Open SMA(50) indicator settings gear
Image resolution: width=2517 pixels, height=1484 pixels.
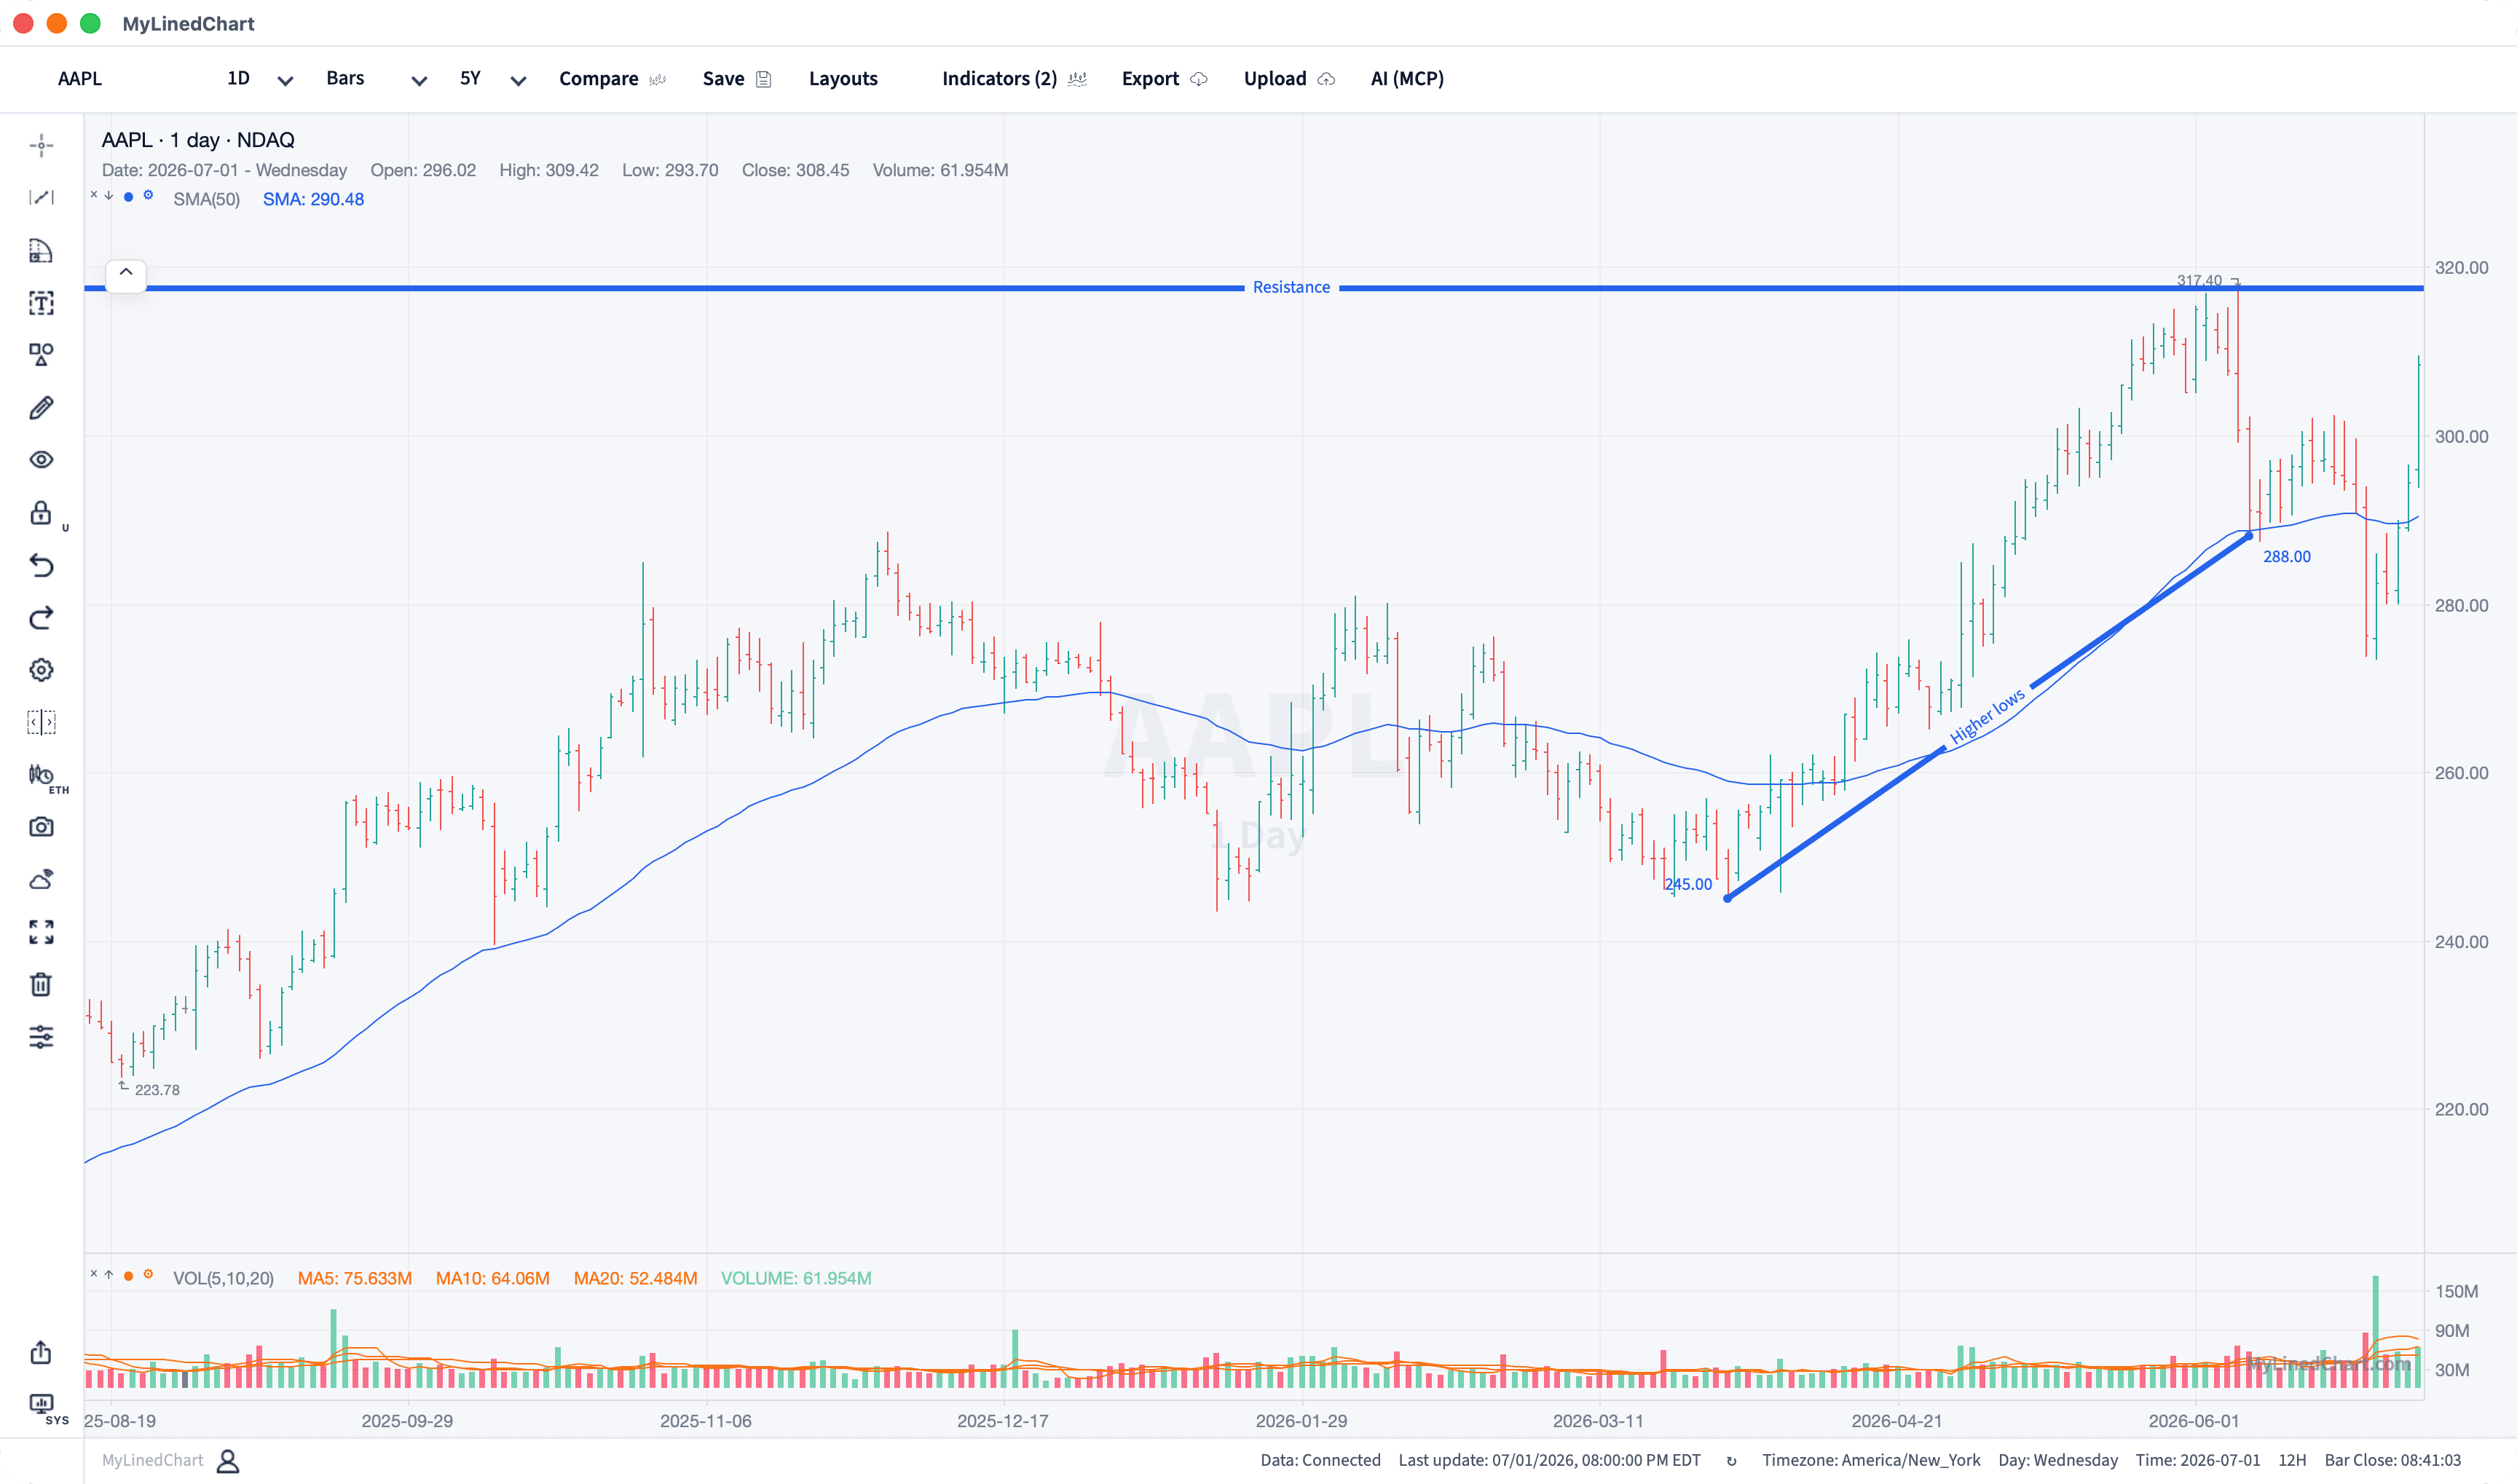(148, 195)
